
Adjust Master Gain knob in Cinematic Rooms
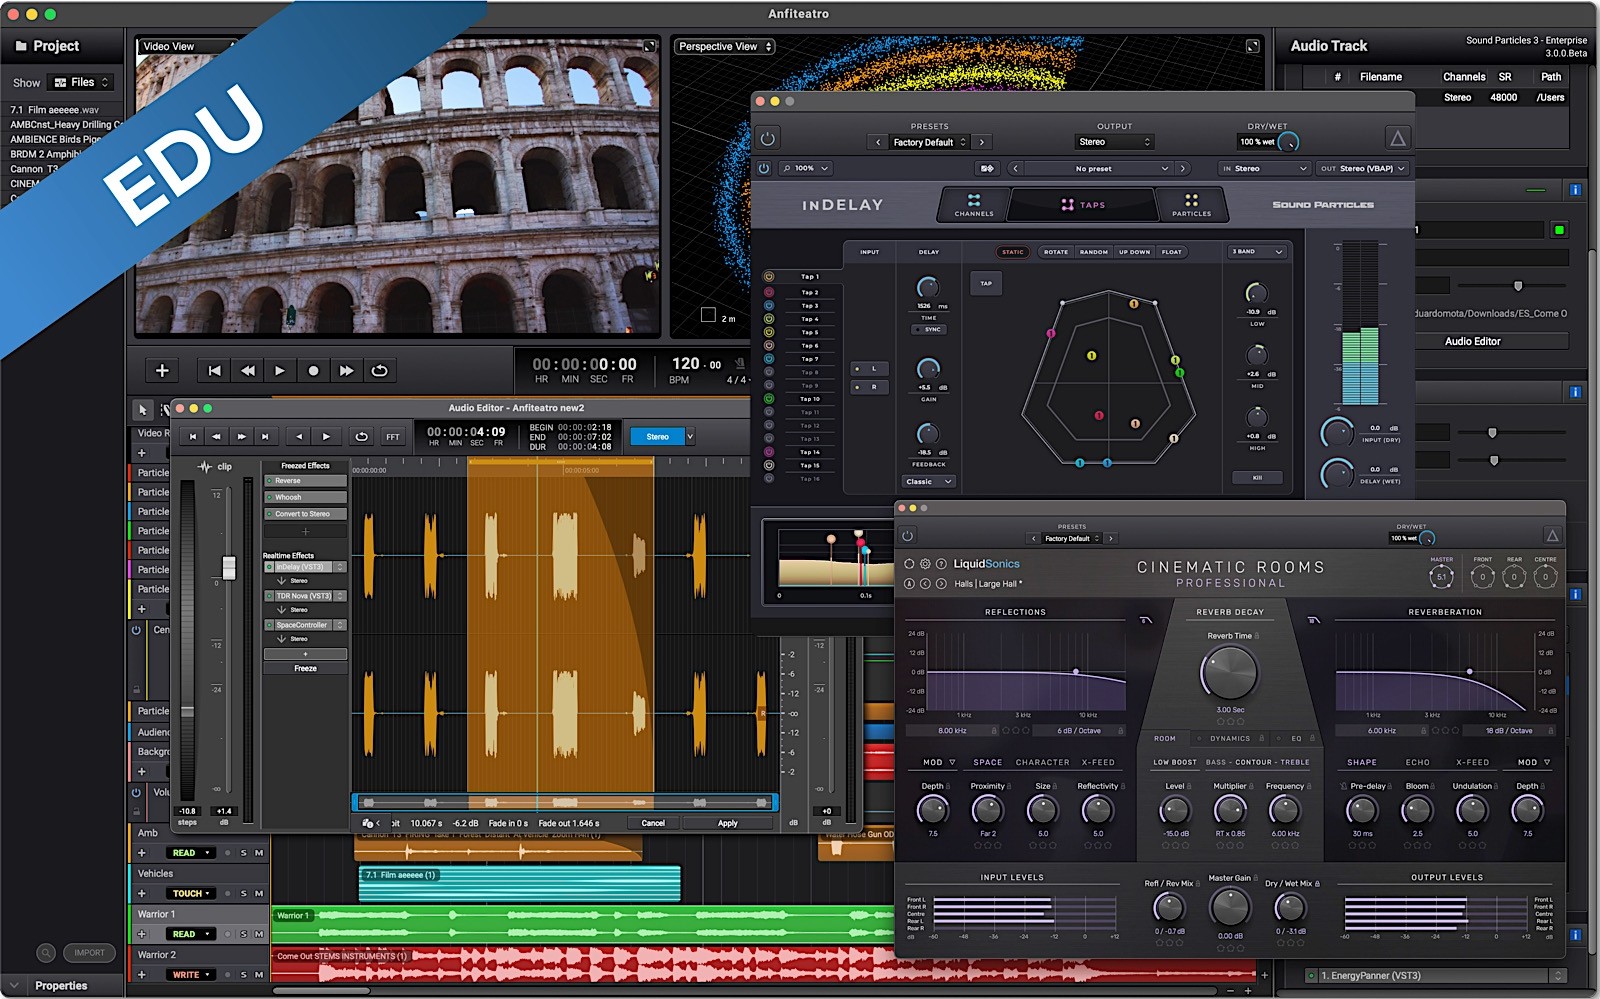click(x=1229, y=908)
